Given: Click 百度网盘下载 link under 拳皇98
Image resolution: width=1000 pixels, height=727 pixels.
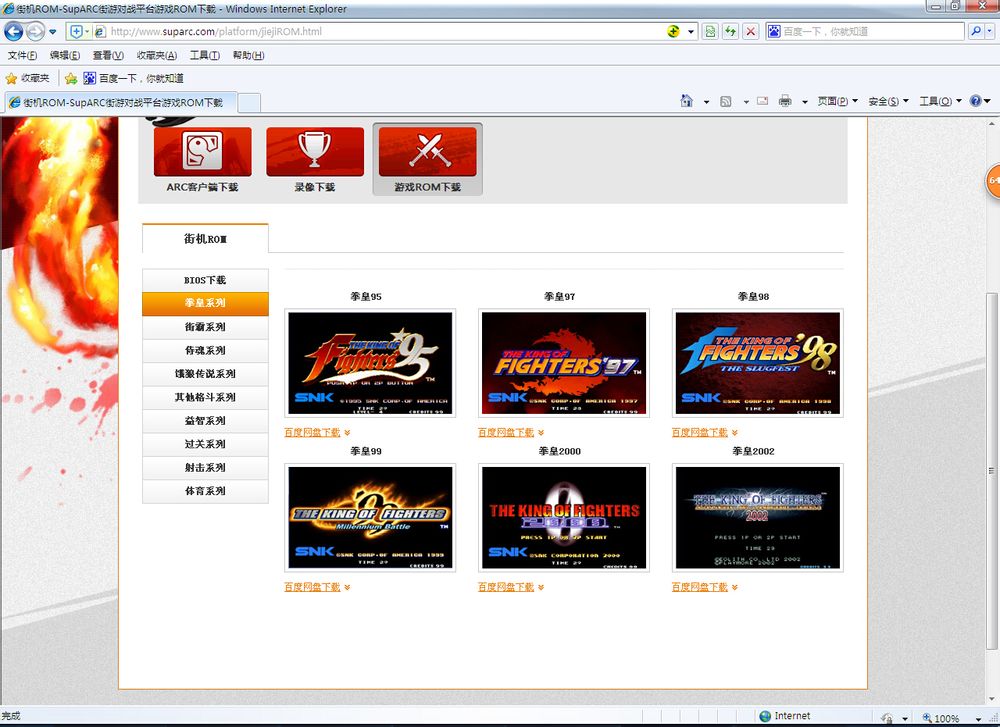Looking at the screenshot, I should click(x=700, y=432).
